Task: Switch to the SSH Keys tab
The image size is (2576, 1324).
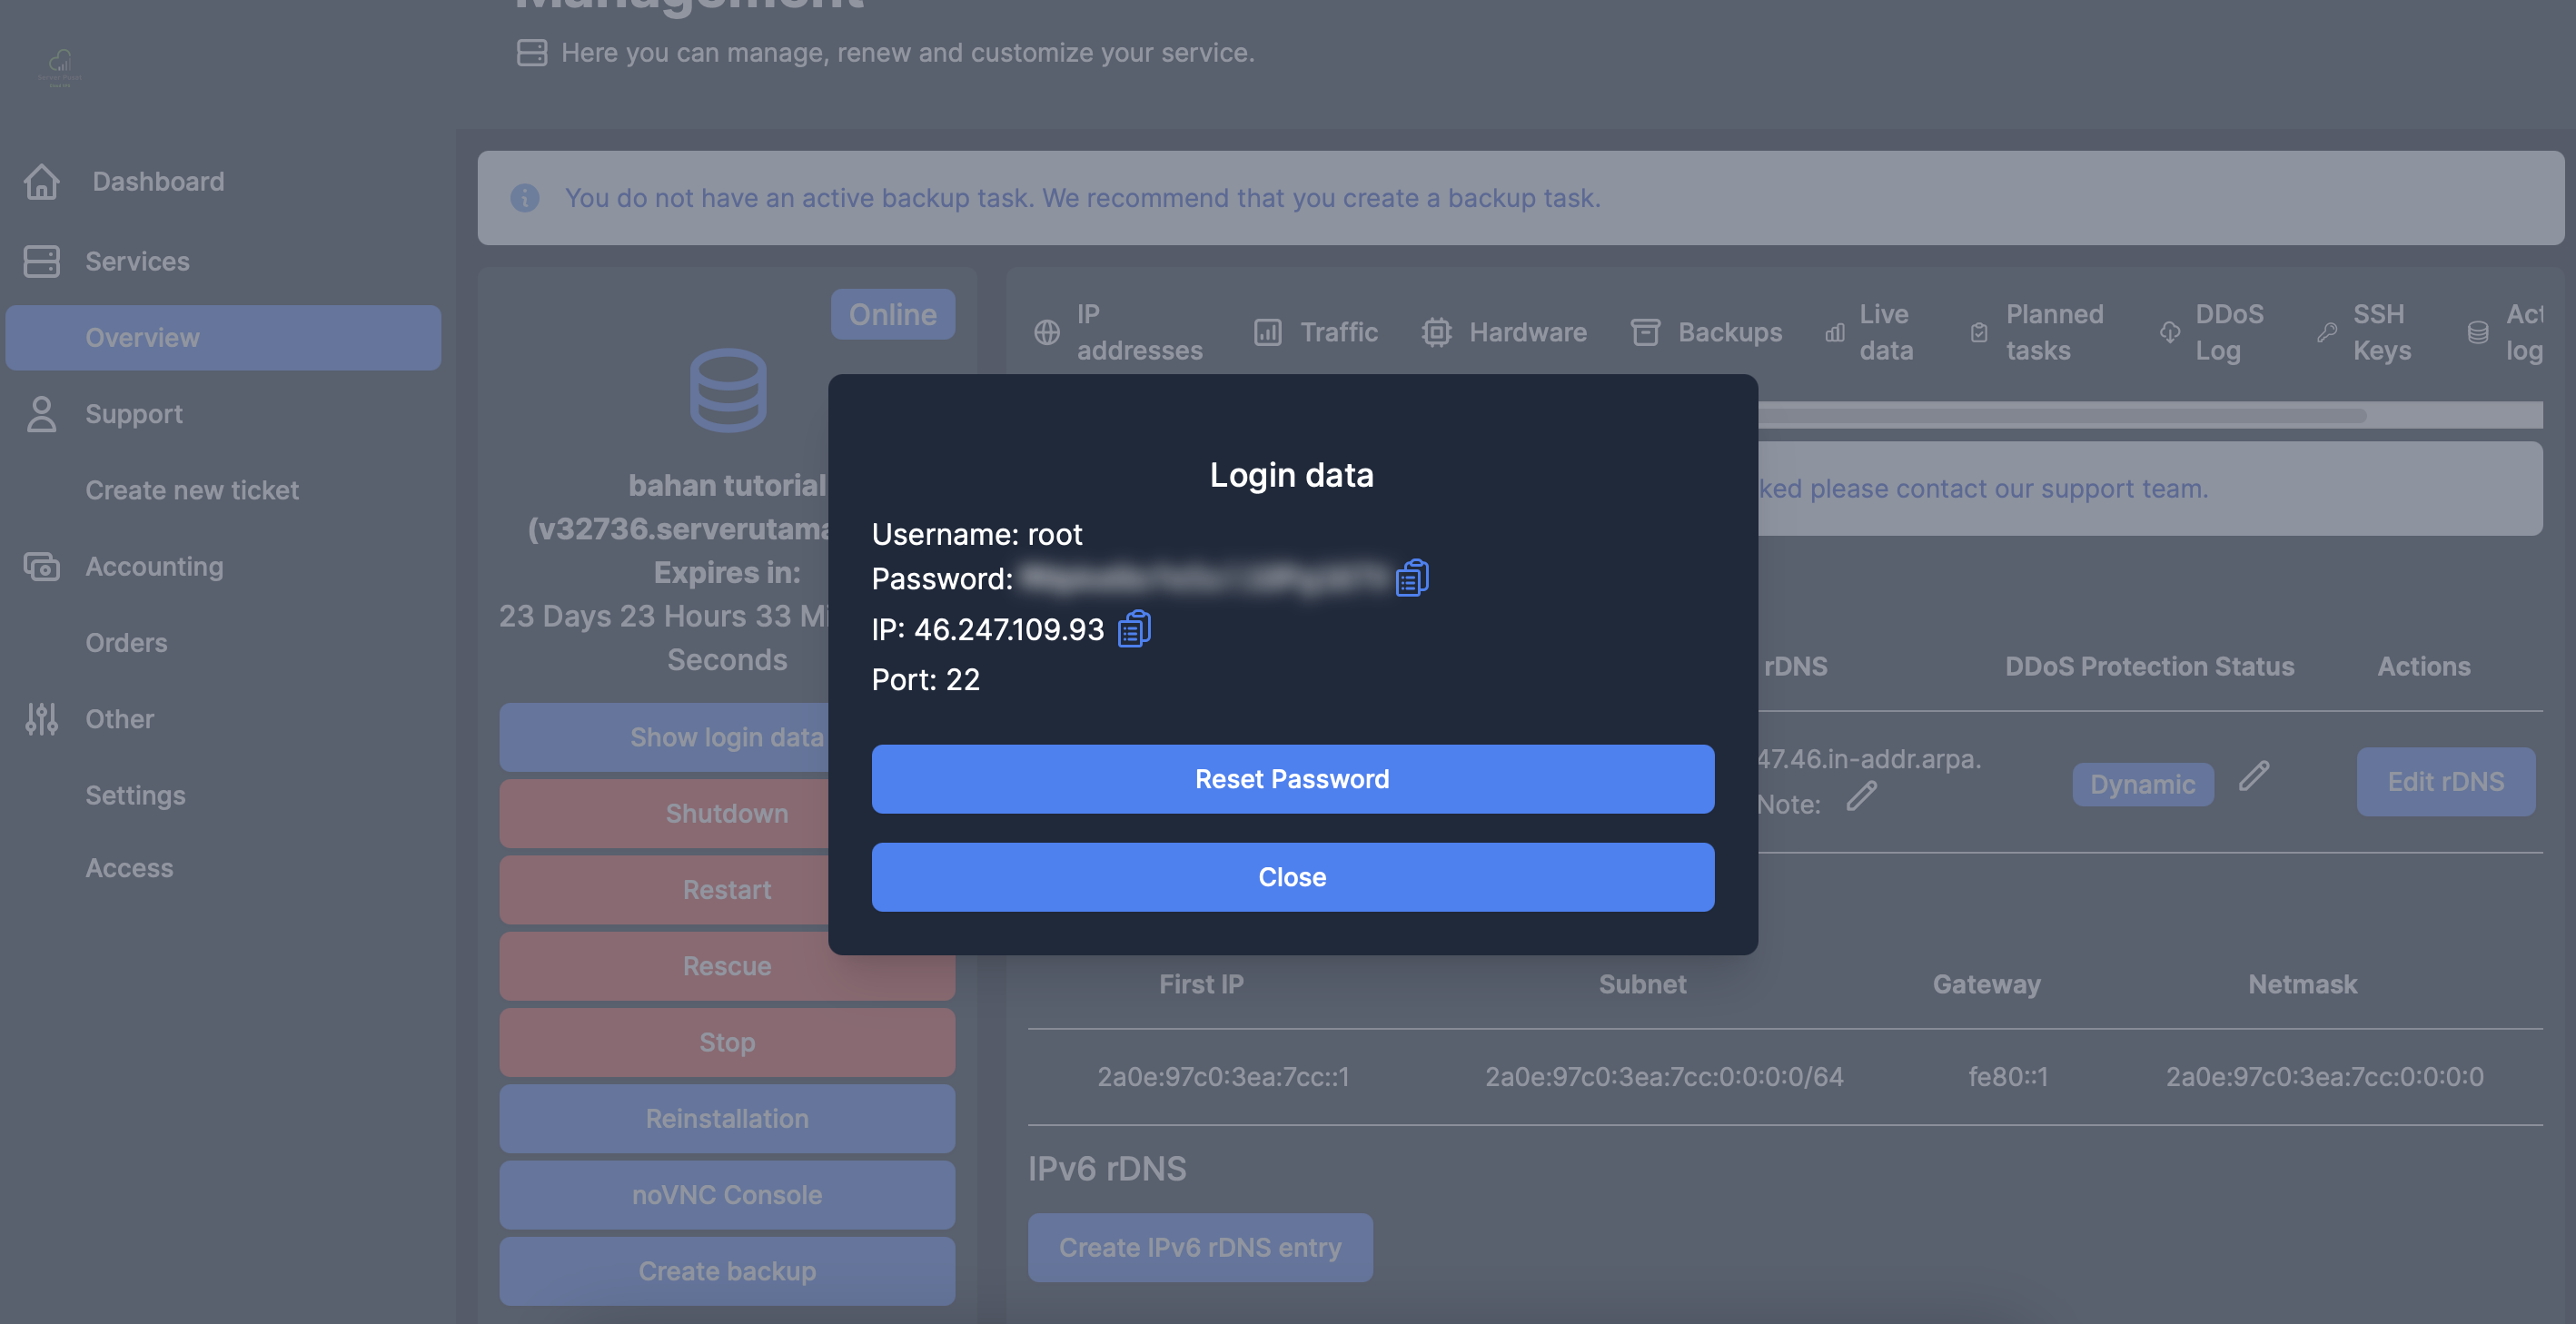Action: click(2381, 333)
